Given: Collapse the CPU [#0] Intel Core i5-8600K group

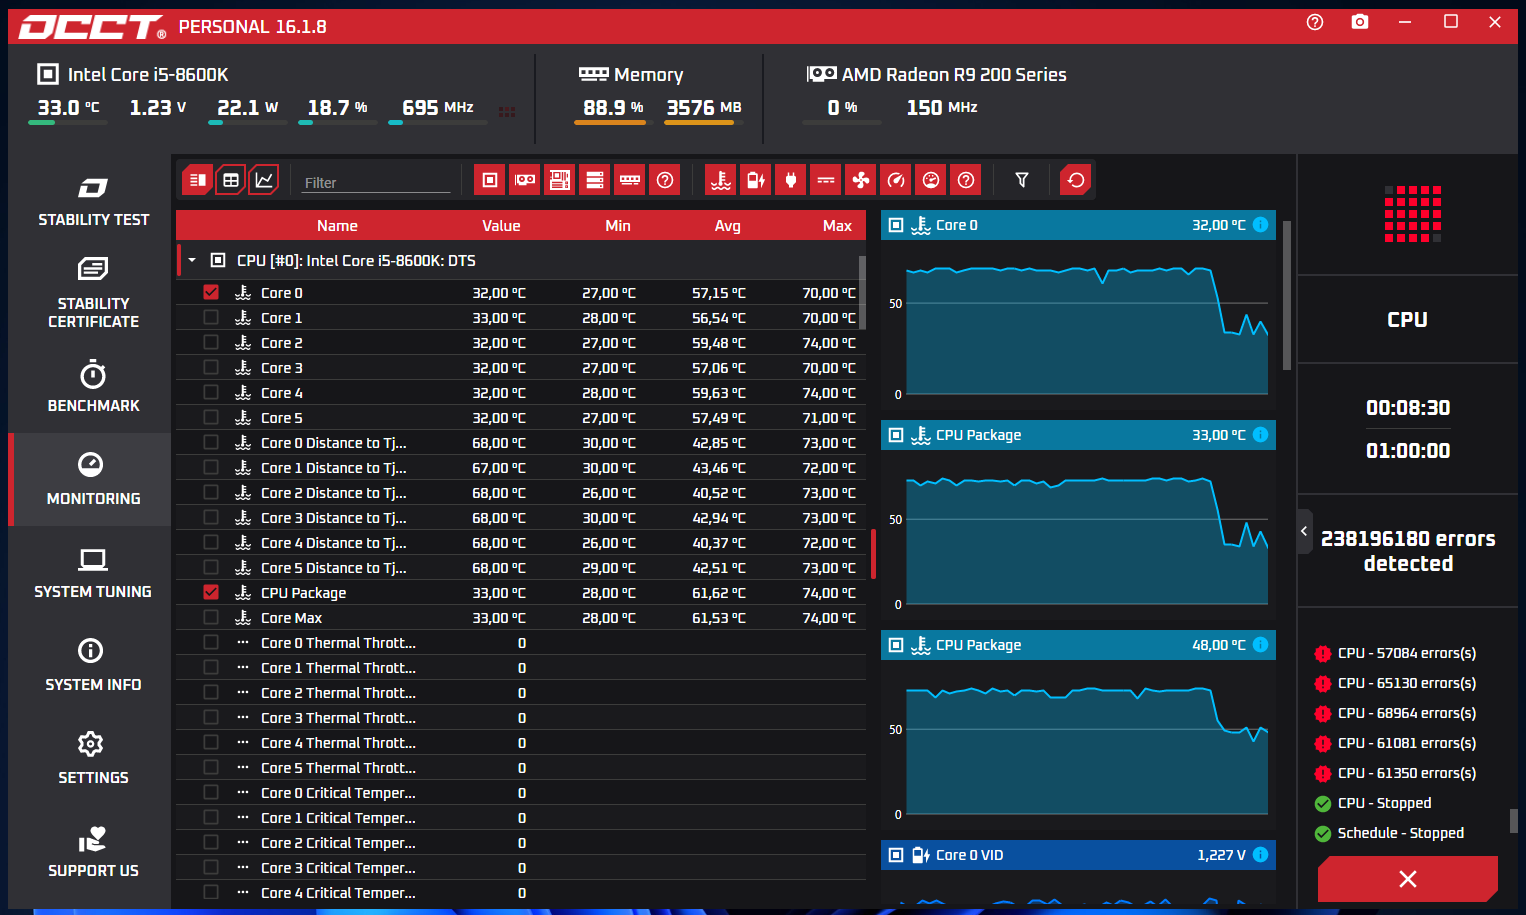Looking at the screenshot, I should (192, 261).
